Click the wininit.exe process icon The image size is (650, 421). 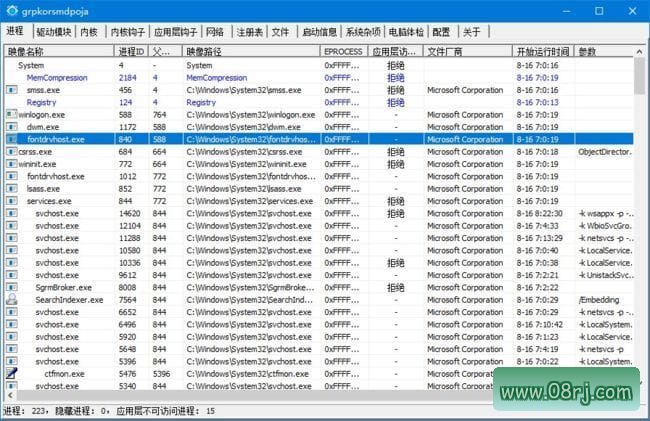[x=12, y=164]
